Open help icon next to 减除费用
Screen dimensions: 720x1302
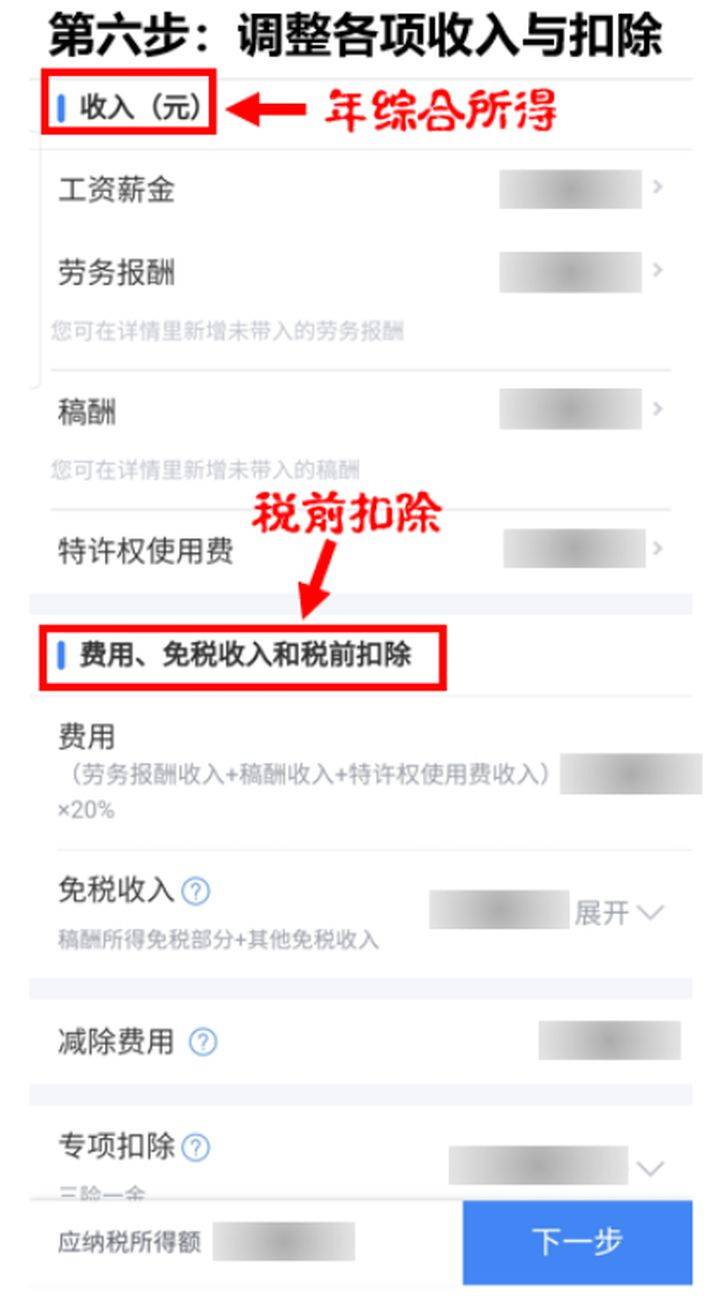(x=203, y=1043)
